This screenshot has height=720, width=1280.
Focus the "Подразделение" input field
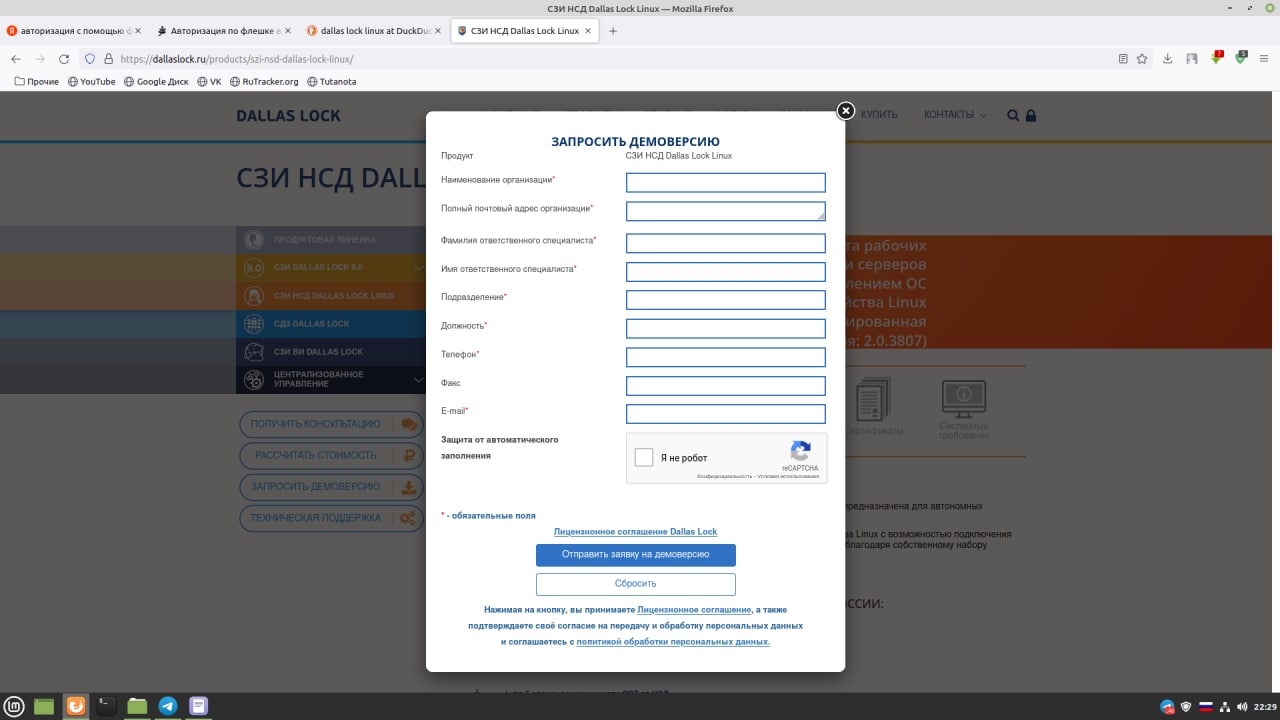click(726, 300)
